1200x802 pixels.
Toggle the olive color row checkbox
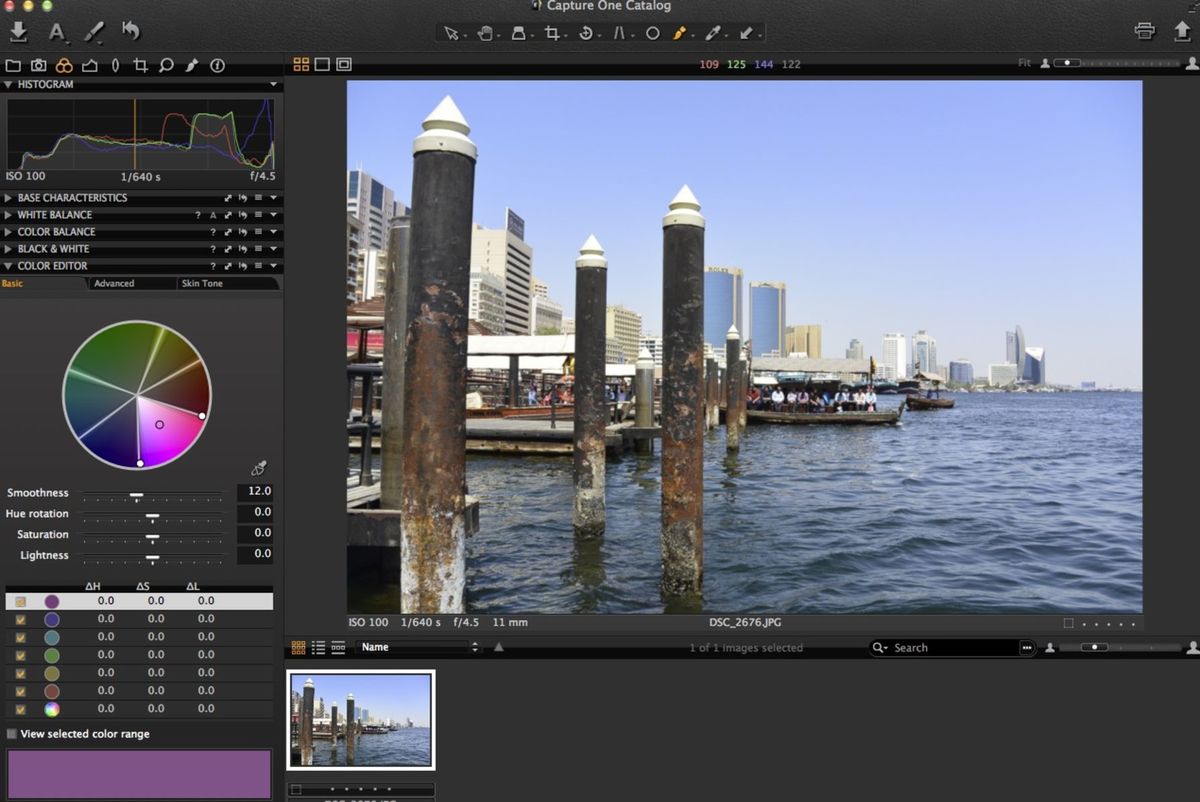coord(20,673)
